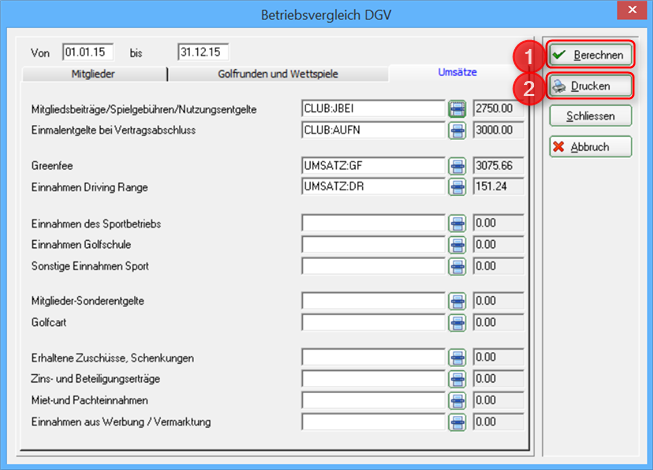Click the picker icon next to Golfcart
Screen dimensions: 653x470
tap(457, 323)
